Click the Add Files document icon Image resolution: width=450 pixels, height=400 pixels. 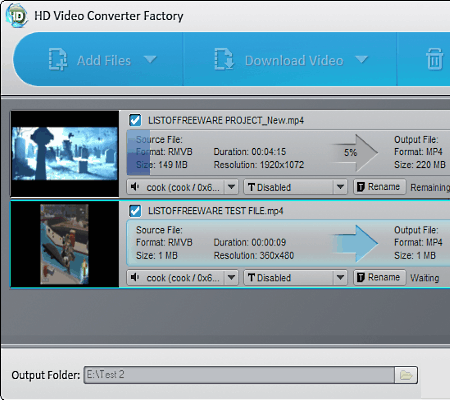click(58, 59)
